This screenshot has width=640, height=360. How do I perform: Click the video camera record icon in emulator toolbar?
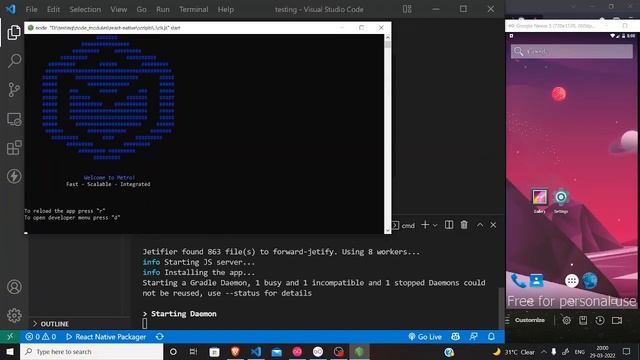coord(617,320)
